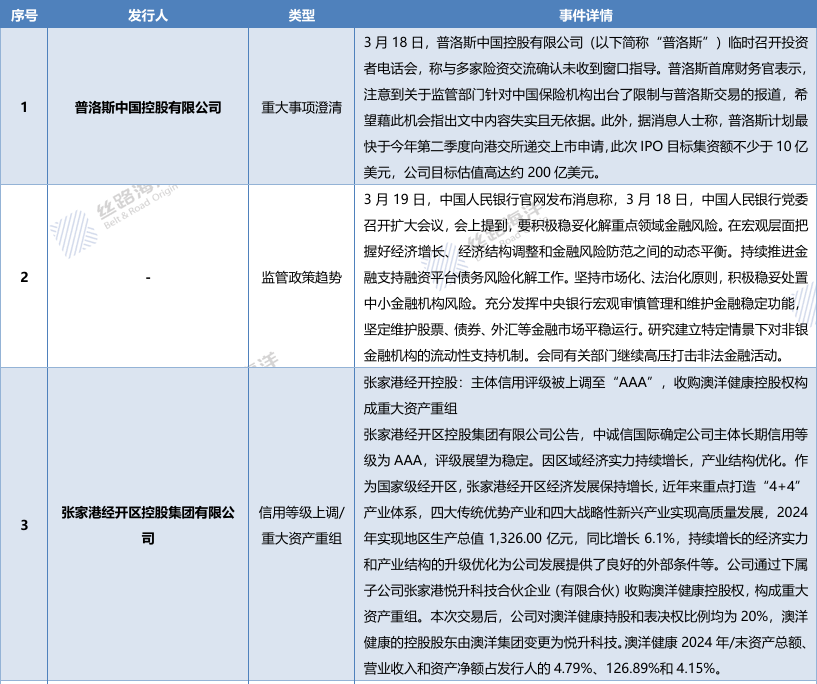Click the 类型 column header

point(301,16)
